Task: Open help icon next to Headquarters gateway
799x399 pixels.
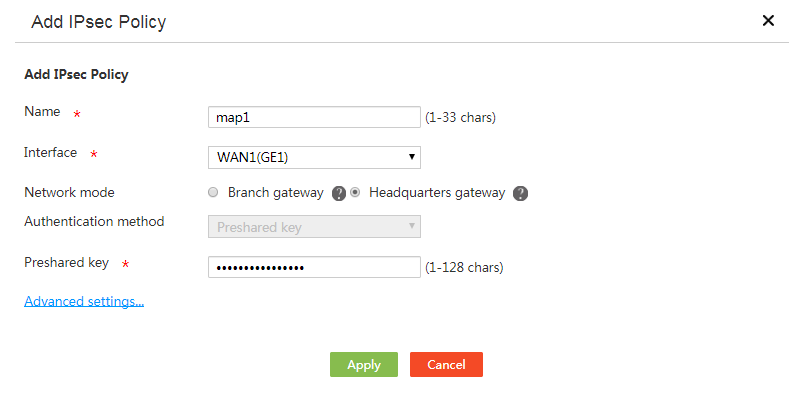Action: pyautogui.click(x=520, y=194)
